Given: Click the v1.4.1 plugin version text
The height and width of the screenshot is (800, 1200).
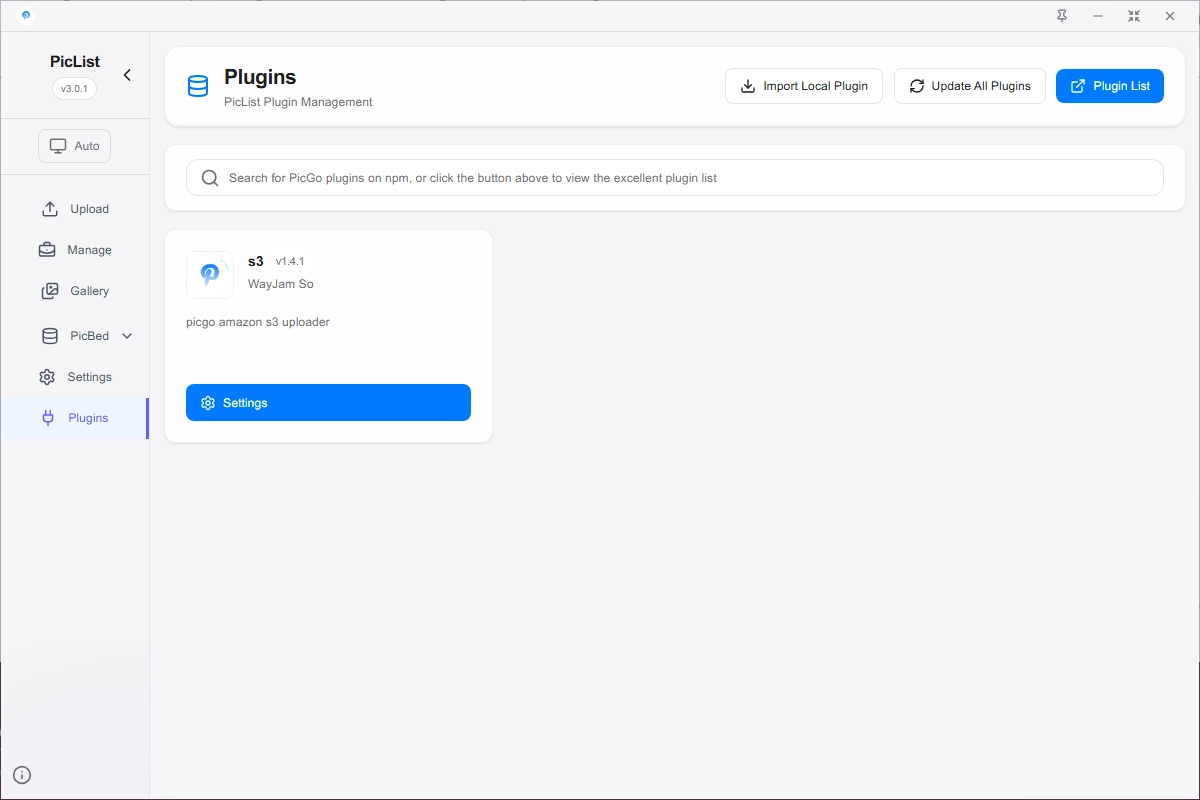Looking at the screenshot, I should point(290,262).
